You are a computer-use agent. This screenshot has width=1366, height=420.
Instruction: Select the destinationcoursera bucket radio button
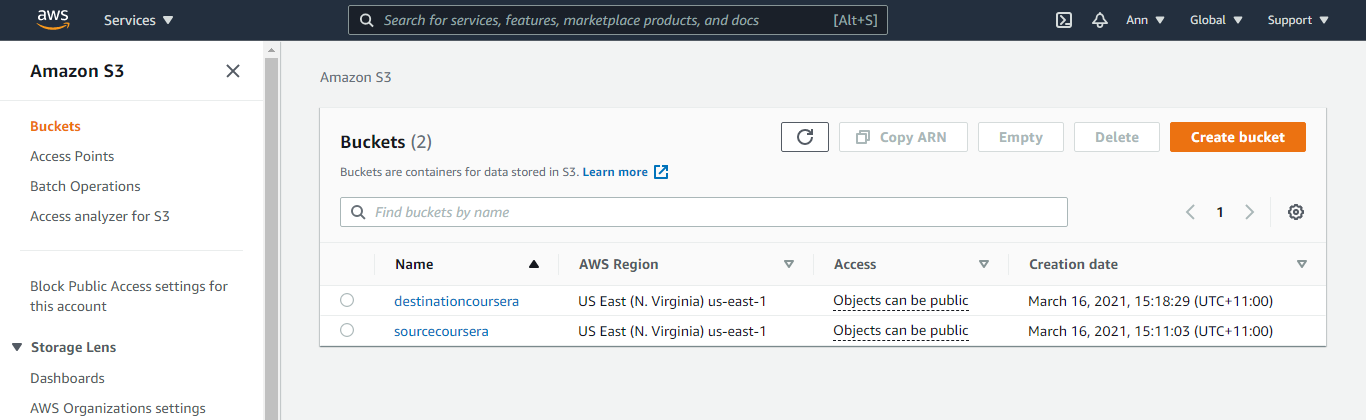[x=347, y=300]
